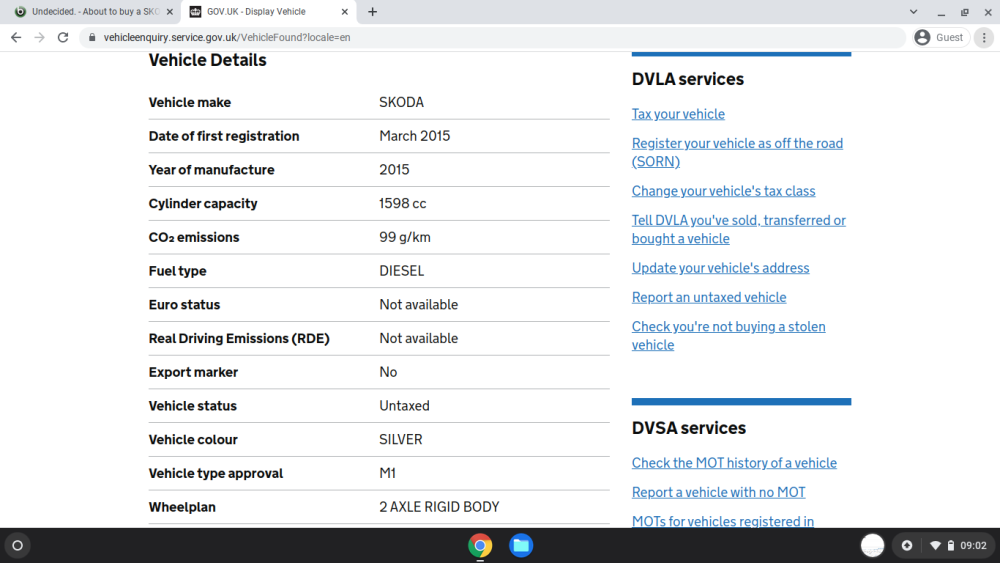Go back using browser back arrow

pyautogui.click(x=16, y=38)
